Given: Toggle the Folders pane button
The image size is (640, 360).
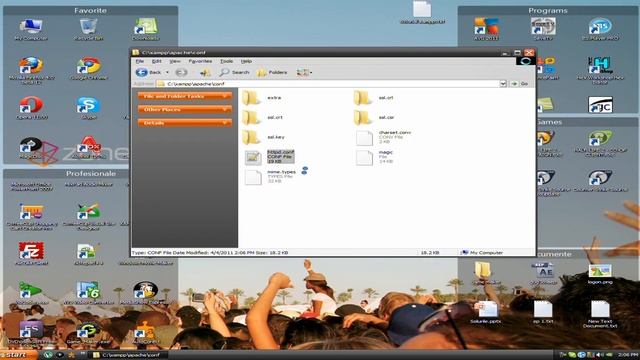Looking at the screenshot, I should tap(272, 72).
